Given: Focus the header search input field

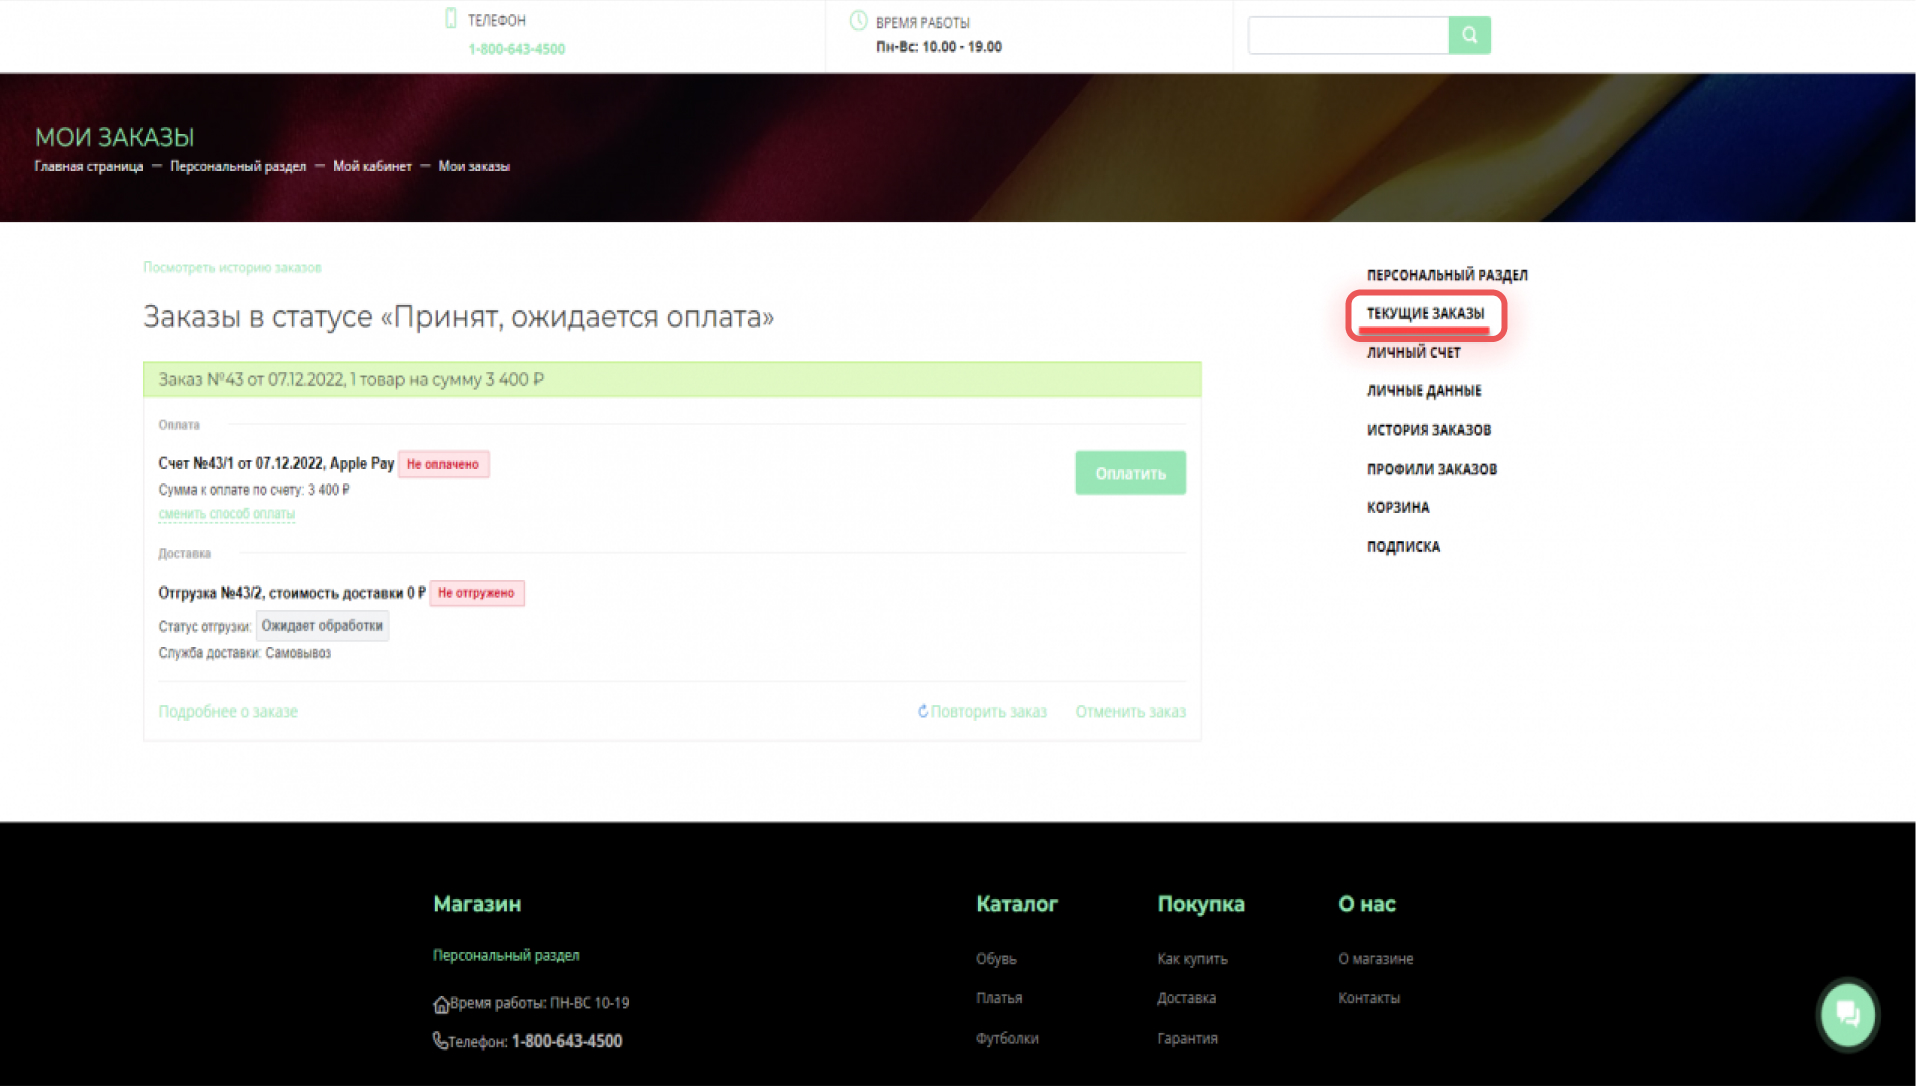Looking at the screenshot, I should point(1347,35).
